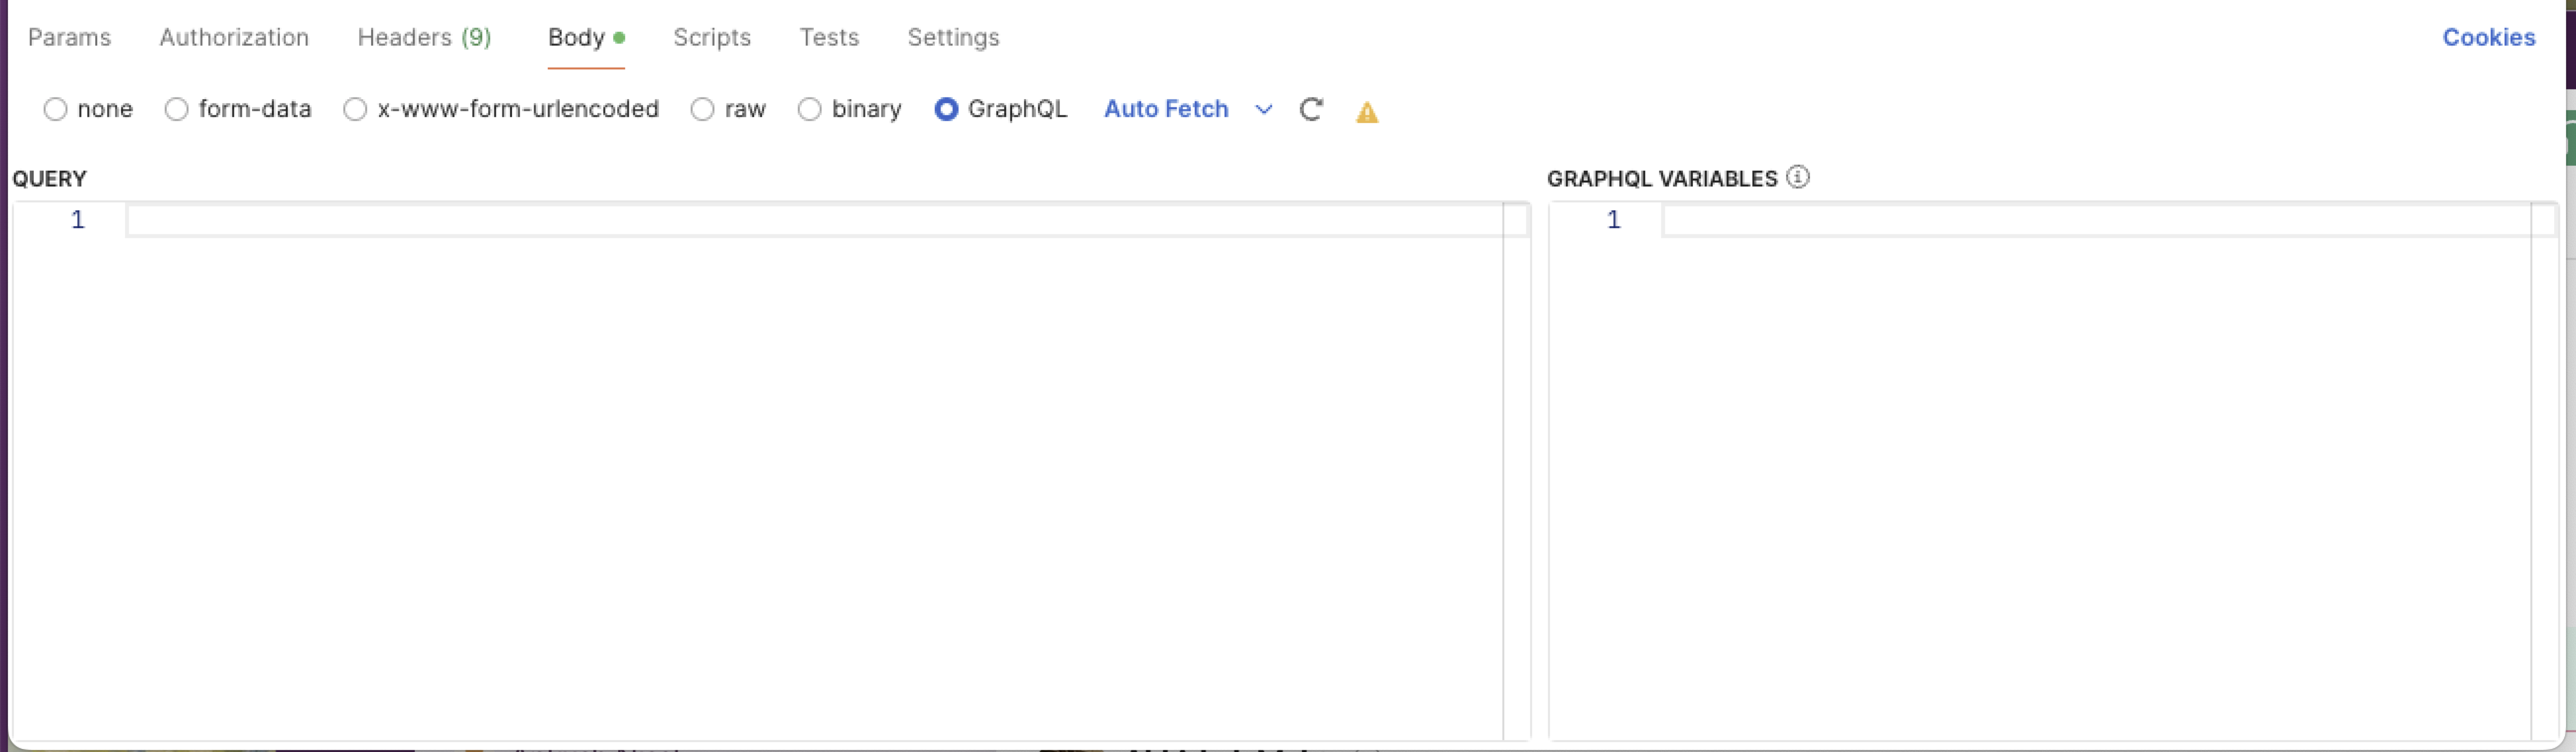Switch to the Scripts tab
2576x752 pixels.
tap(712, 37)
